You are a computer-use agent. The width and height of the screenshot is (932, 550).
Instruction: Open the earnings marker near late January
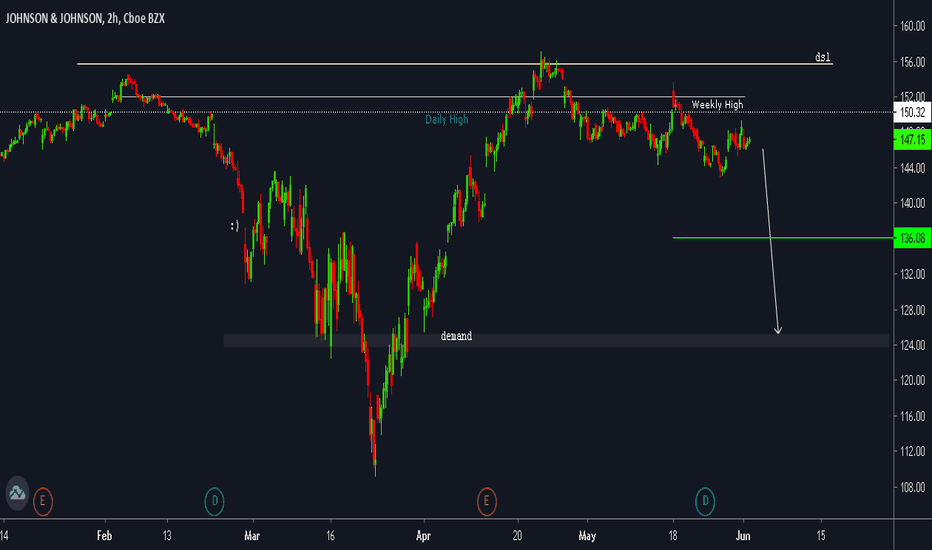tap(43, 501)
